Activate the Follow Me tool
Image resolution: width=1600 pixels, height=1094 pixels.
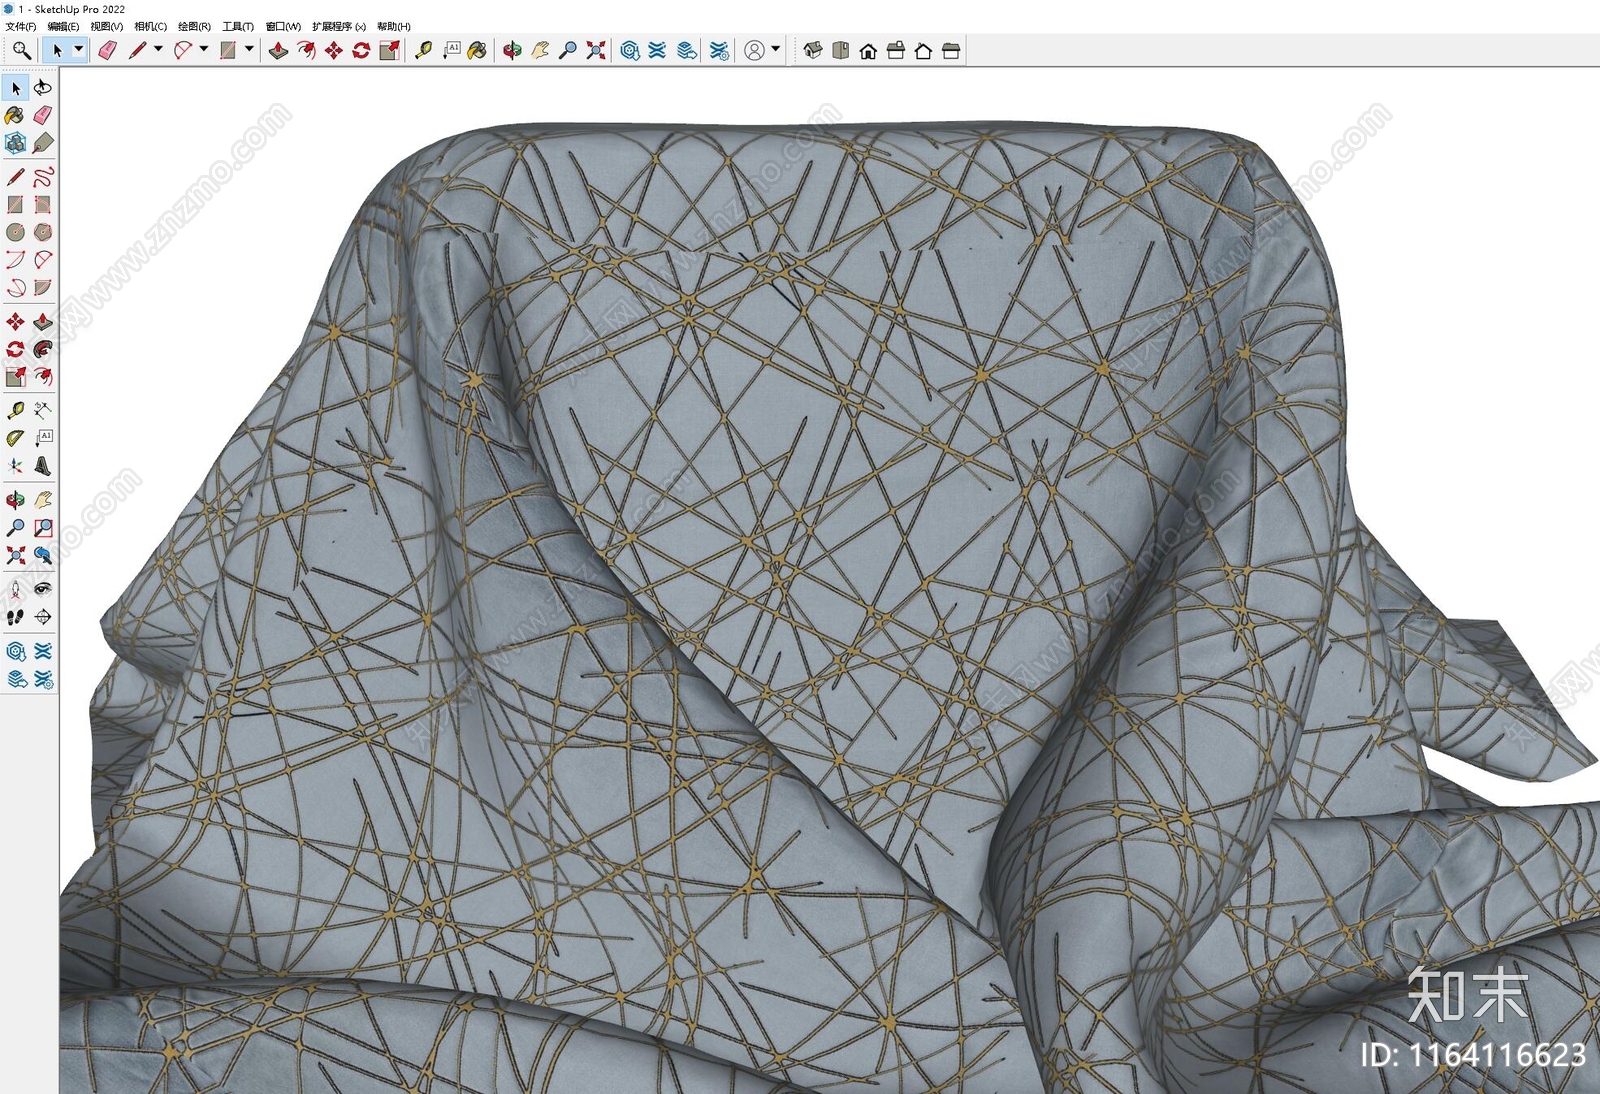[43, 350]
